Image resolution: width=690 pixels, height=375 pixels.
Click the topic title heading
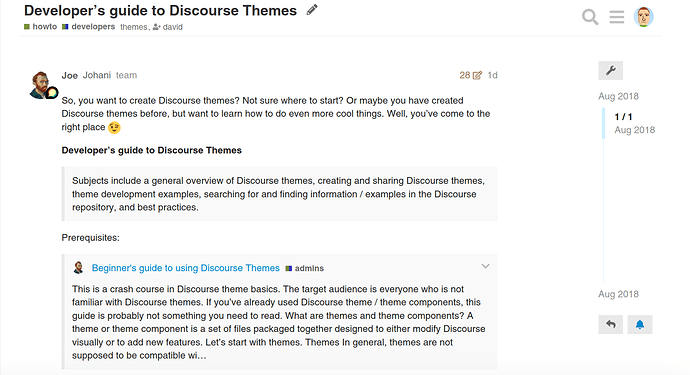click(x=161, y=11)
